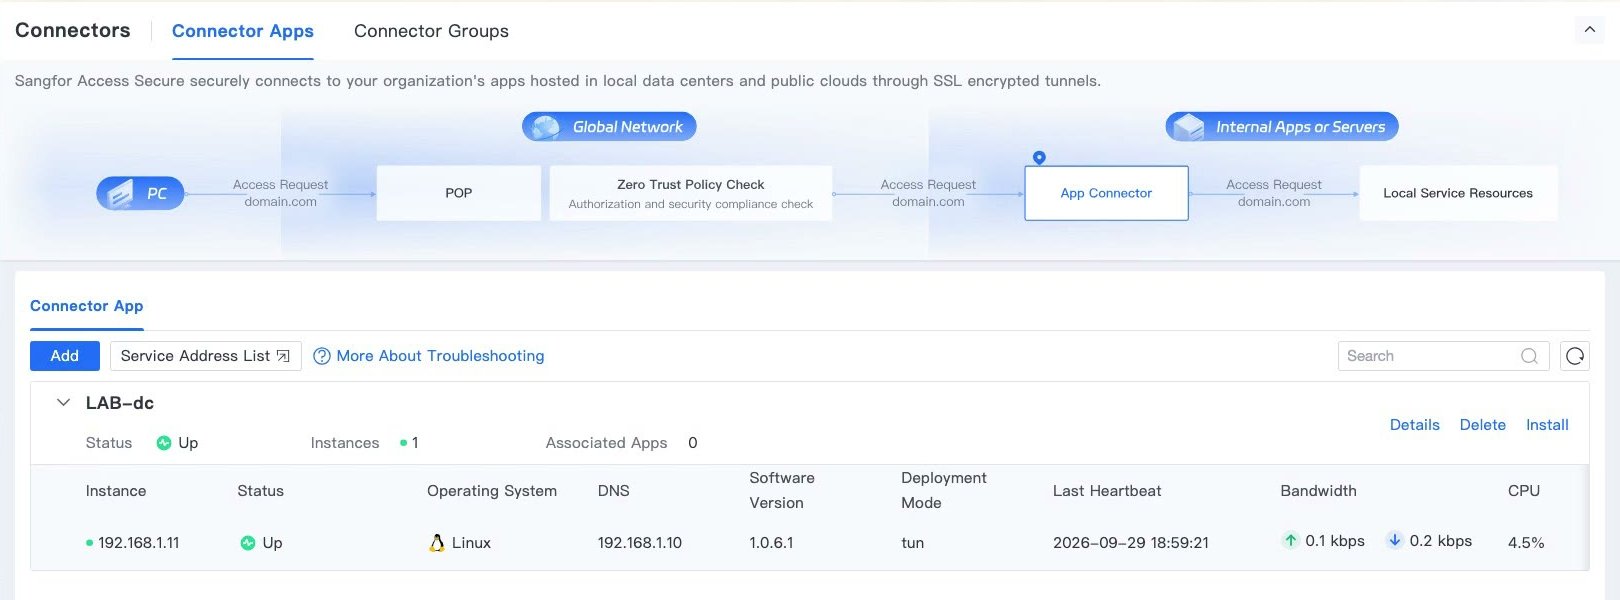This screenshot has width=1620, height=600.
Task: Click the instance row's Up status icon
Action: [248, 543]
